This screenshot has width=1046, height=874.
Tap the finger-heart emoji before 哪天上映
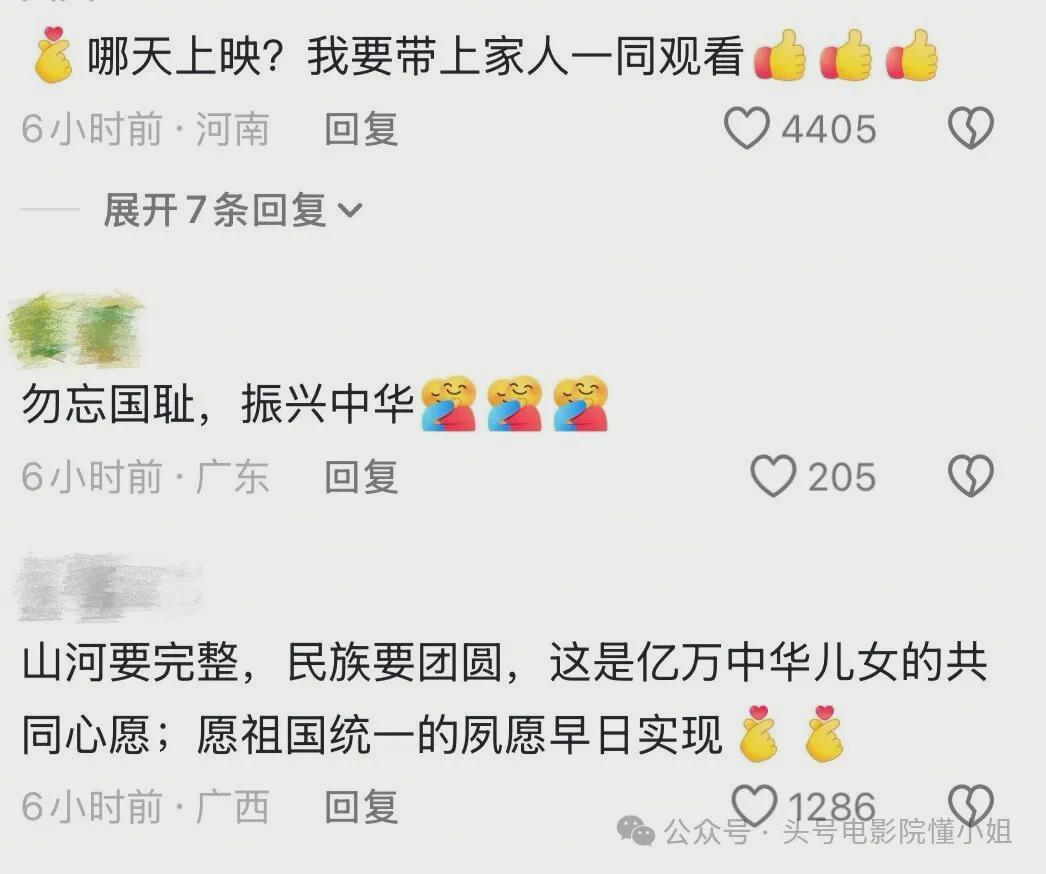(53, 55)
